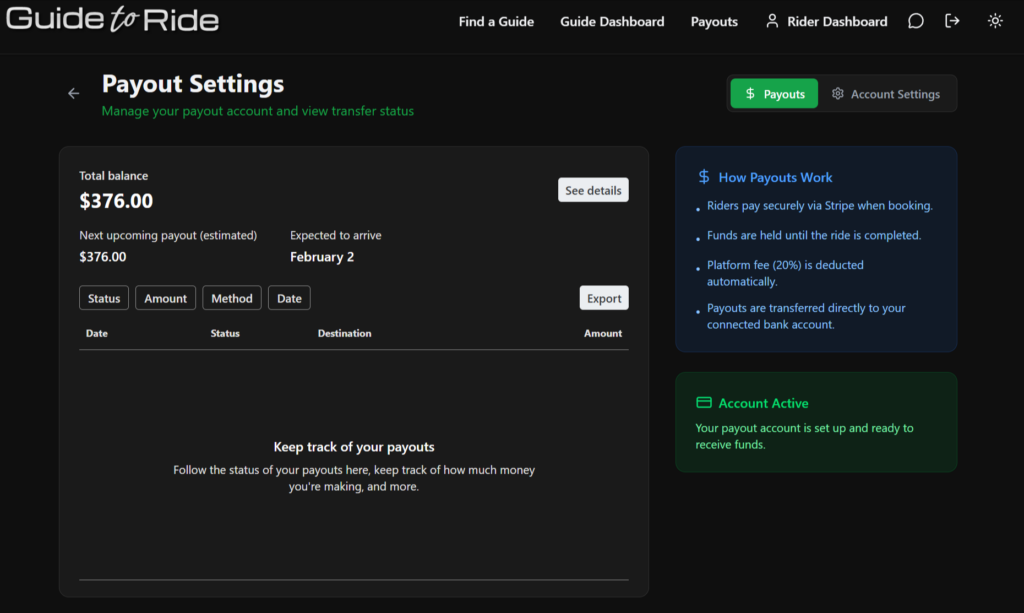The width and height of the screenshot is (1024, 613).
Task: Go to Find a Guide page
Action: 496,21
